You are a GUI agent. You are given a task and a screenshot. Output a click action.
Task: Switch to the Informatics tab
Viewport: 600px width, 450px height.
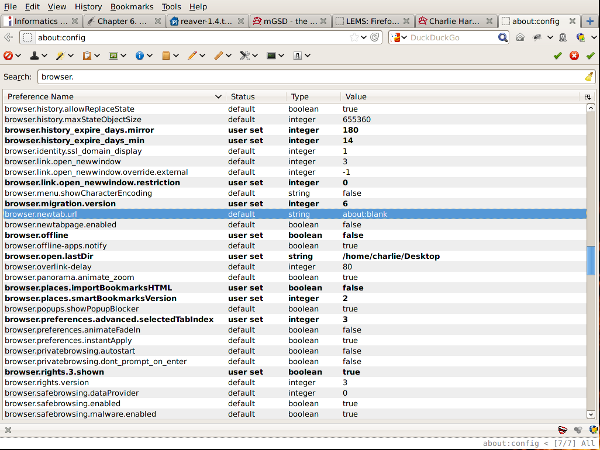[41, 21]
